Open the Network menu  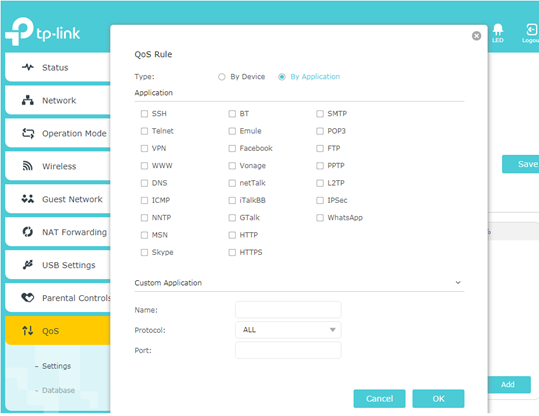coord(58,100)
